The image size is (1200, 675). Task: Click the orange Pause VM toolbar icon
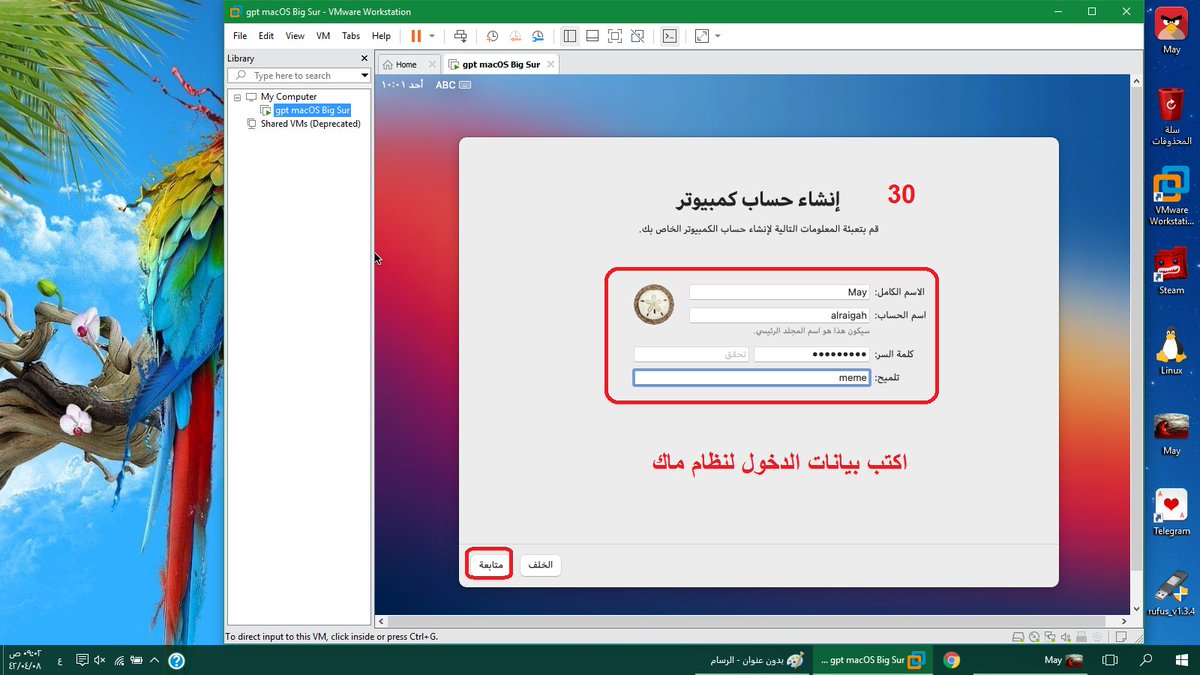(x=416, y=36)
